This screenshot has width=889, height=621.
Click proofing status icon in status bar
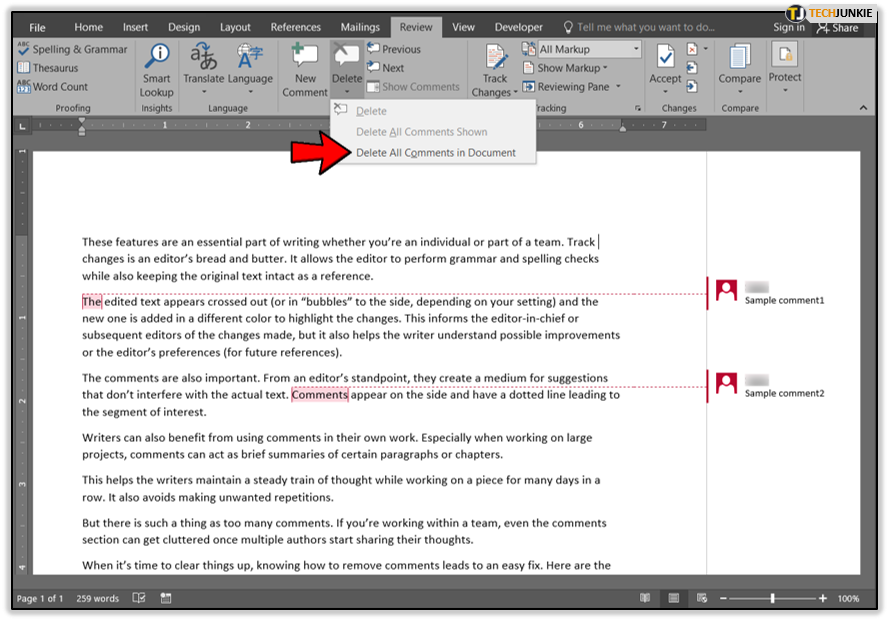pyautogui.click(x=139, y=598)
